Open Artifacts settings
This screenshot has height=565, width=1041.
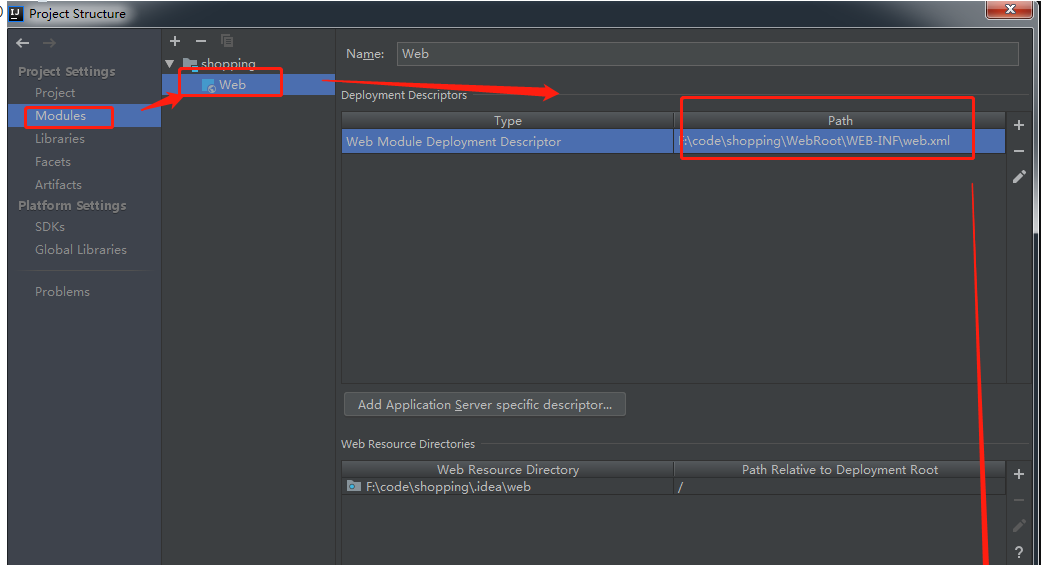point(58,185)
